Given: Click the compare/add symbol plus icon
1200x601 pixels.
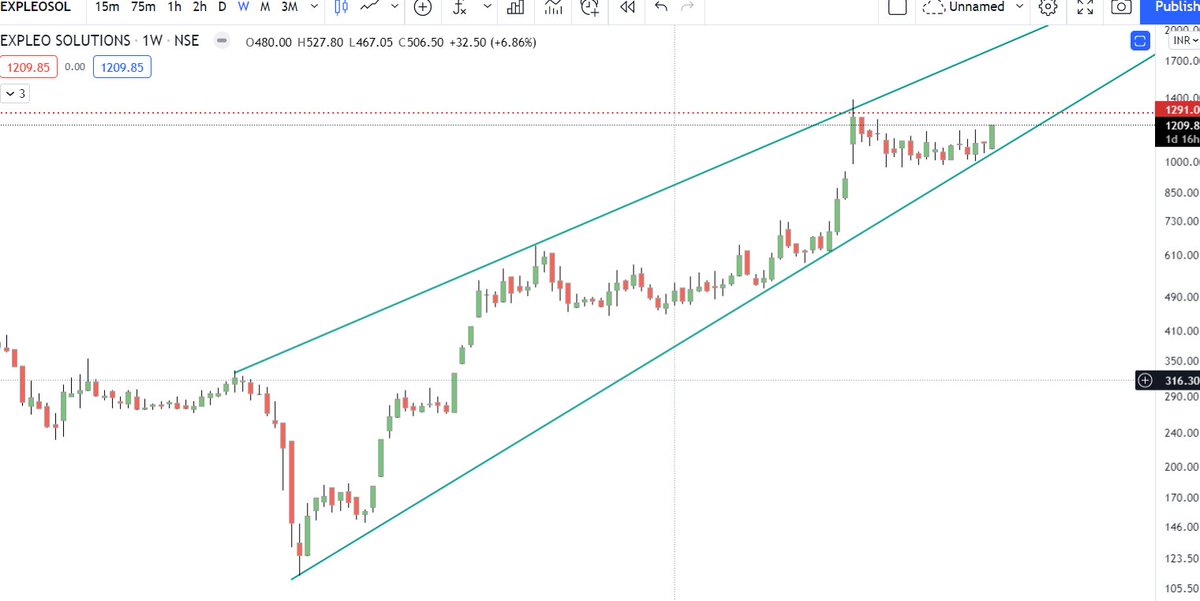Looking at the screenshot, I should point(423,7).
